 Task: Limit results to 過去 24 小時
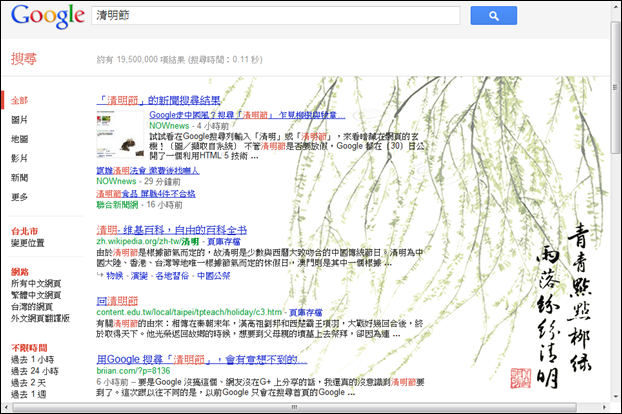tap(35, 371)
